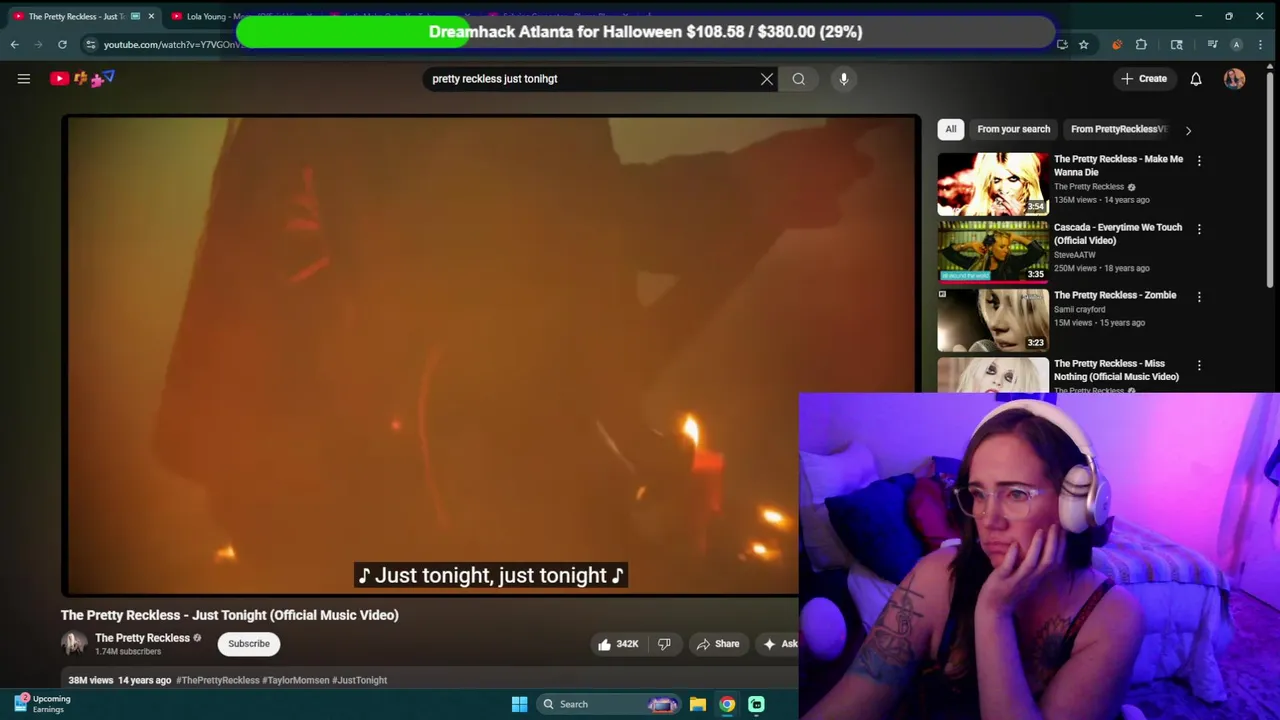Subscribe to The Pretty Reckless channel

point(249,644)
